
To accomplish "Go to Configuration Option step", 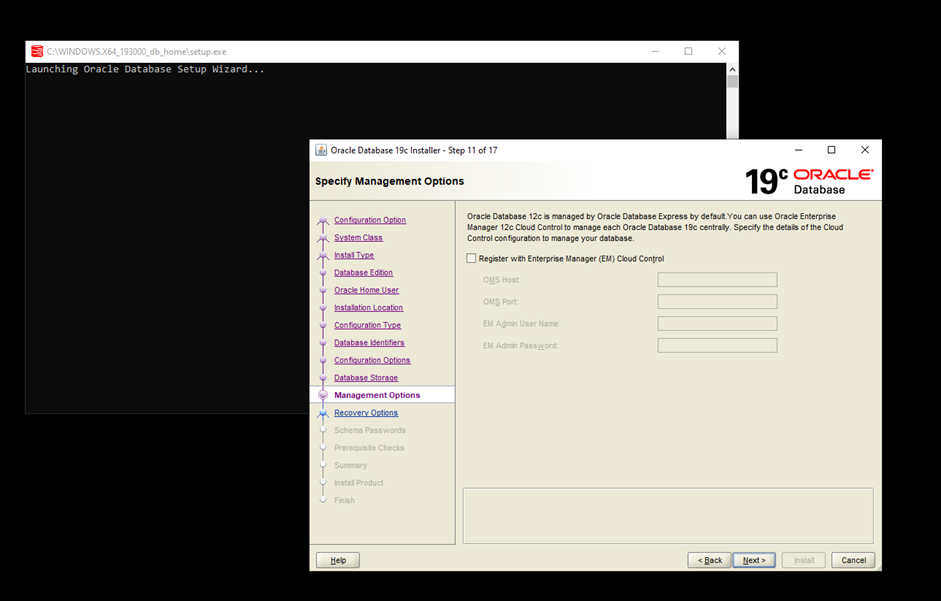I will pyautogui.click(x=370, y=220).
